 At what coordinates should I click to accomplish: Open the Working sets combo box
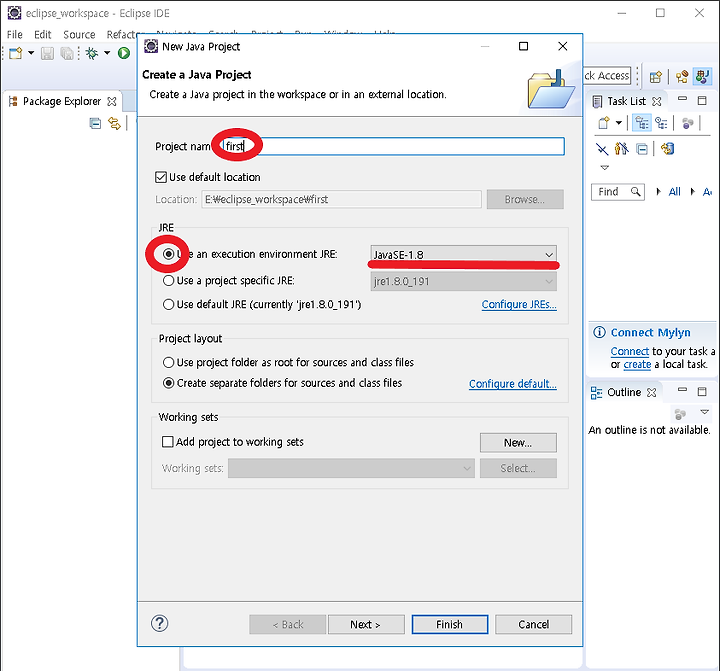pyautogui.click(x=351, y=468)
